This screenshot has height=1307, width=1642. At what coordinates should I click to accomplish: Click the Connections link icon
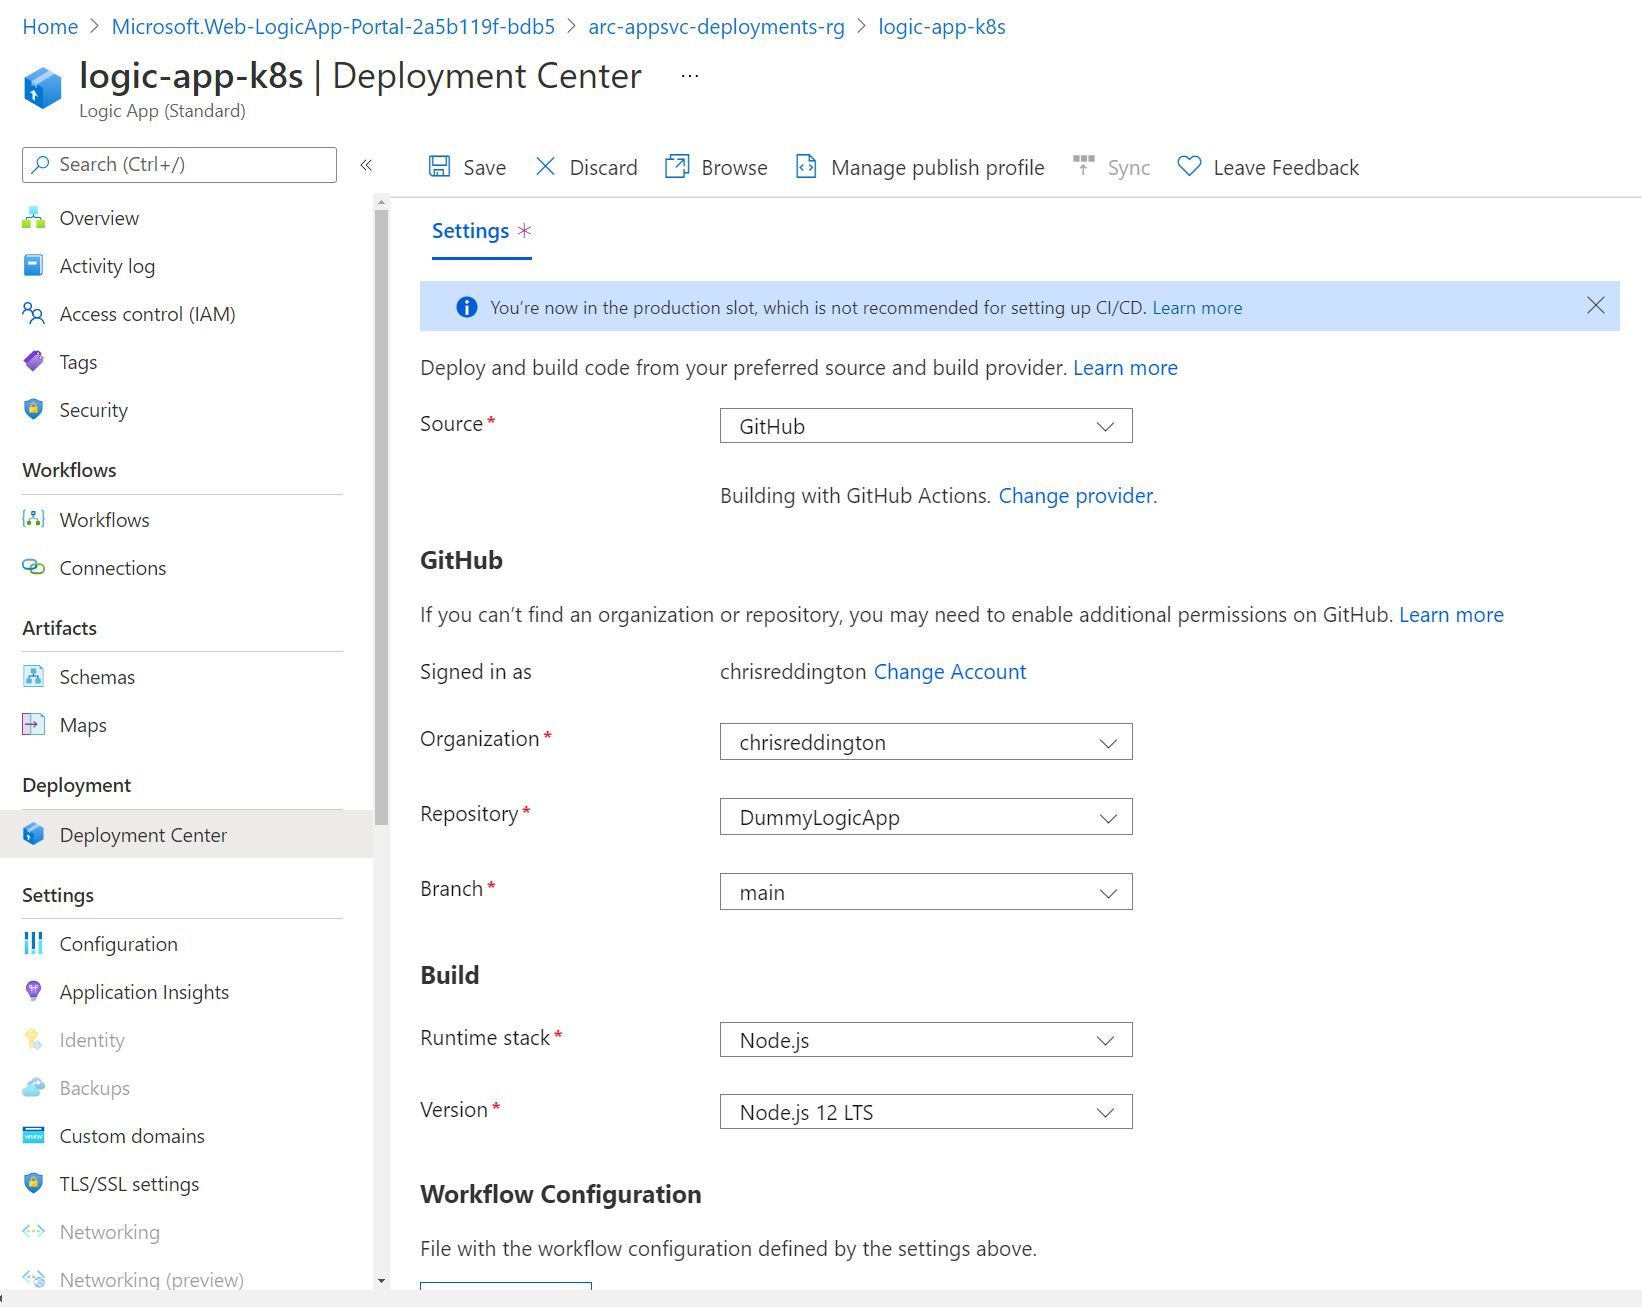click(x=34, y=567)
